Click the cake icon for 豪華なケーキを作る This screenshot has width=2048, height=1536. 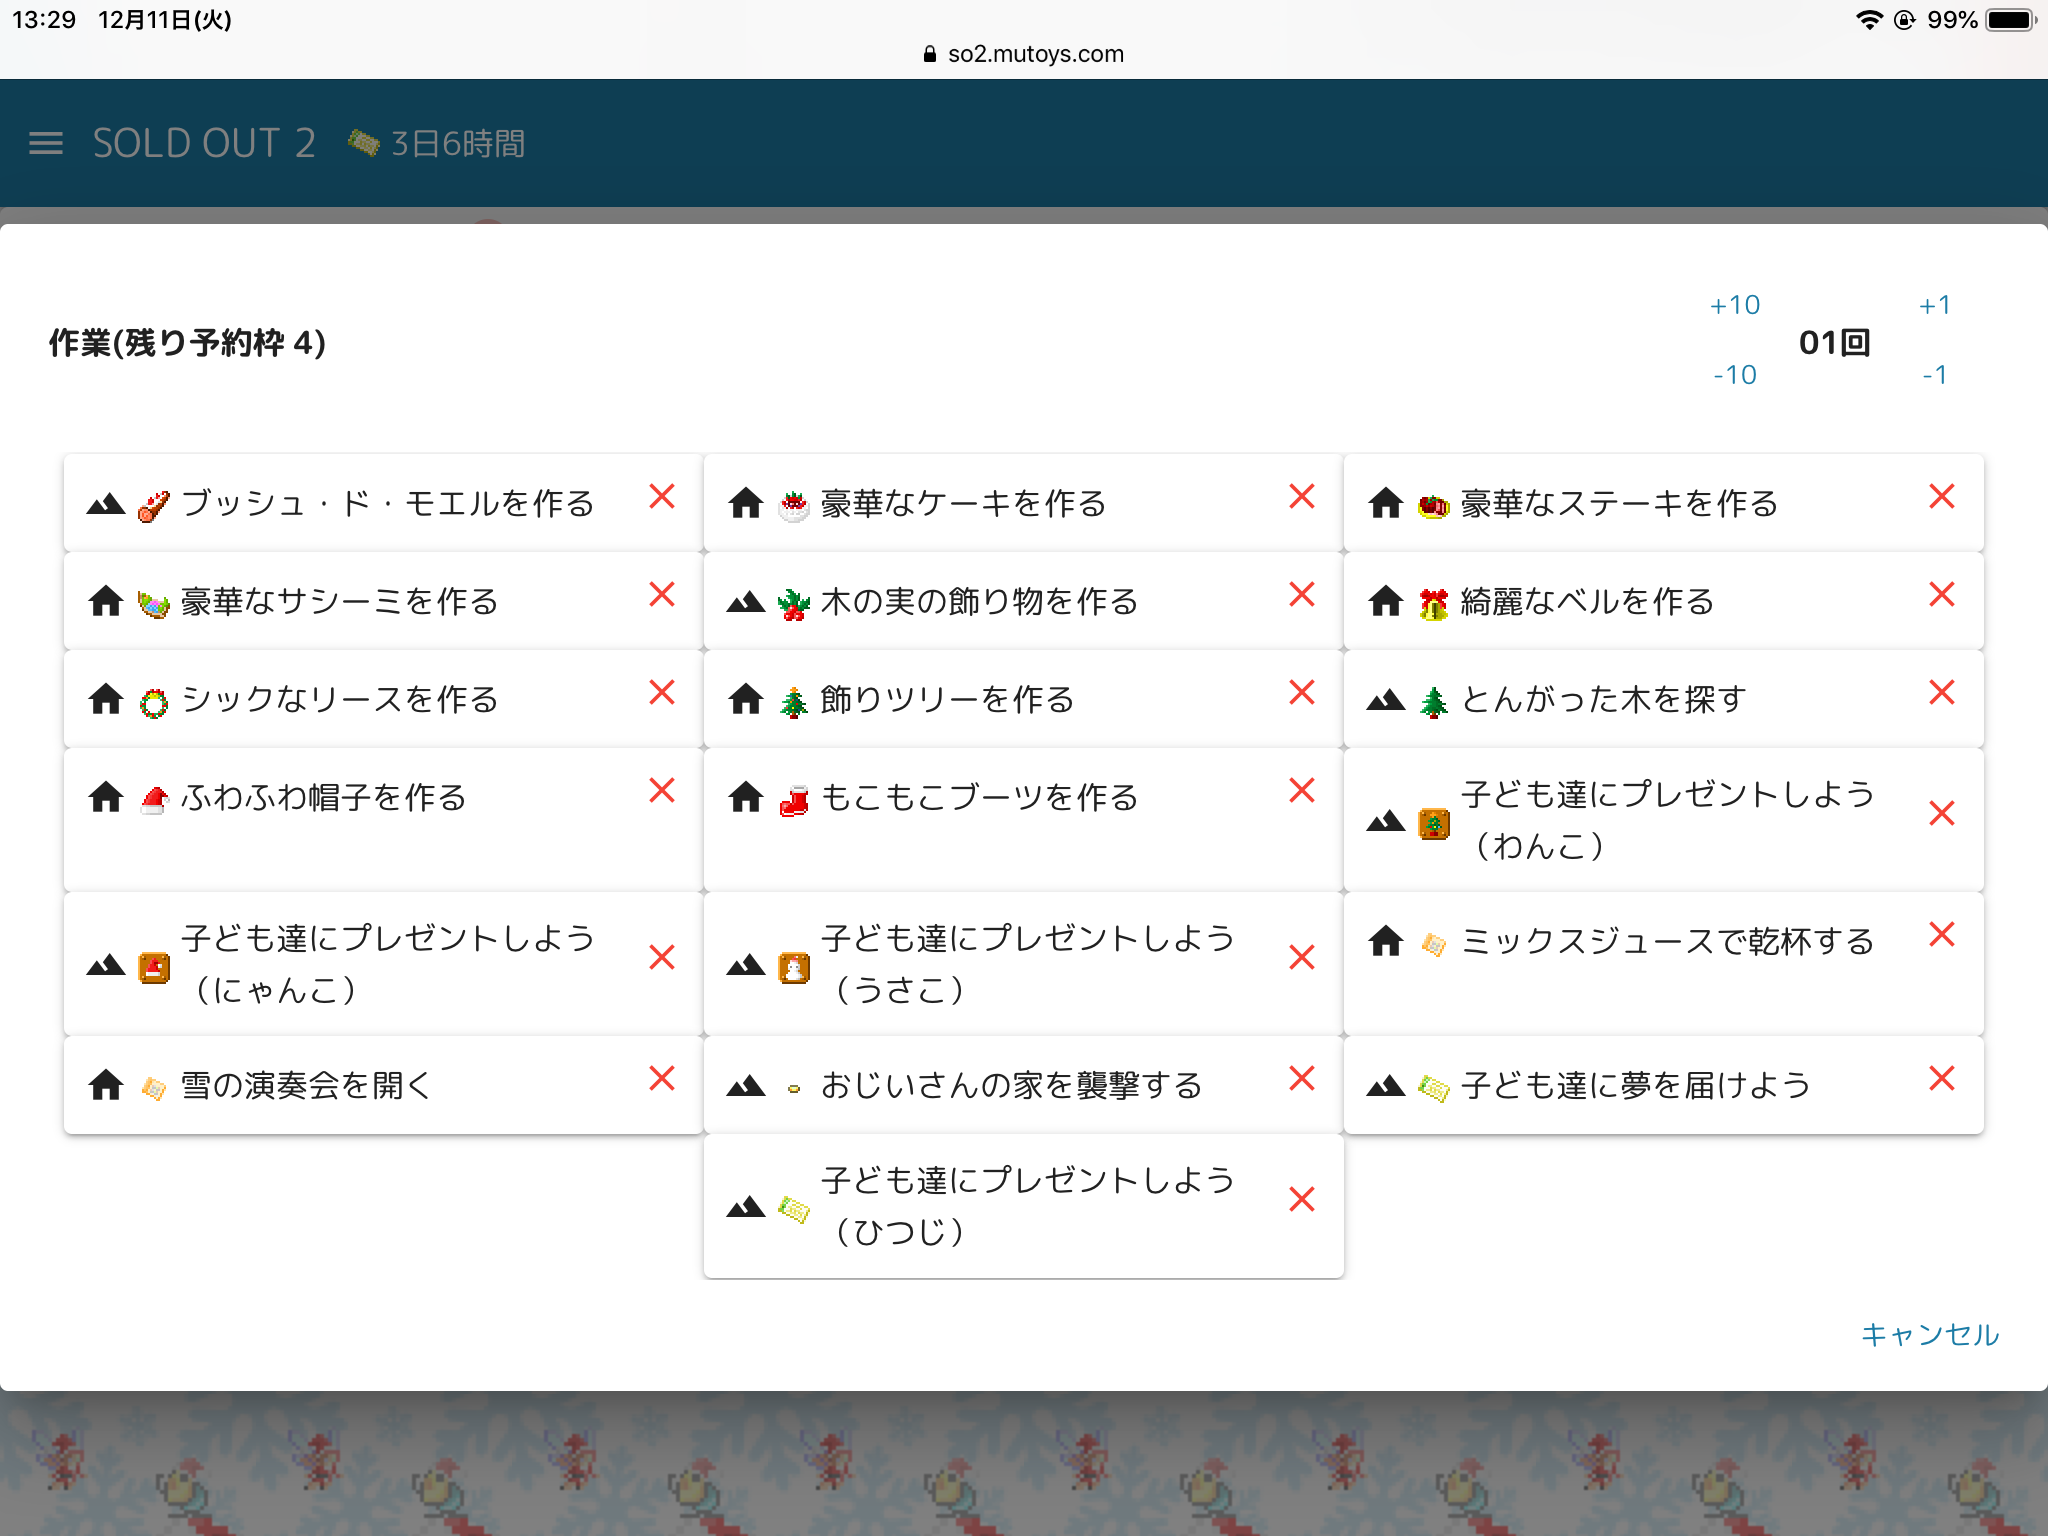pos(794,505)
